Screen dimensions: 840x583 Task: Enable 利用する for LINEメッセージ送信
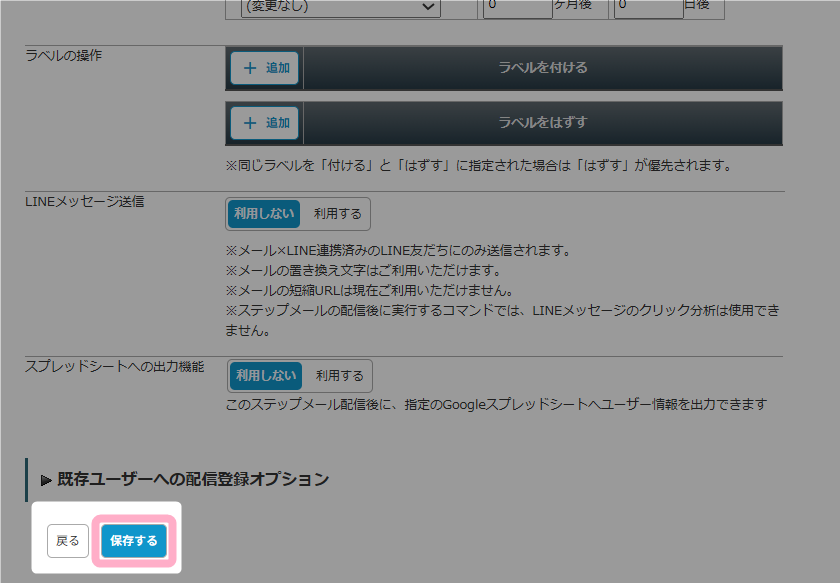pyautogui.click(x=337, y=213)
